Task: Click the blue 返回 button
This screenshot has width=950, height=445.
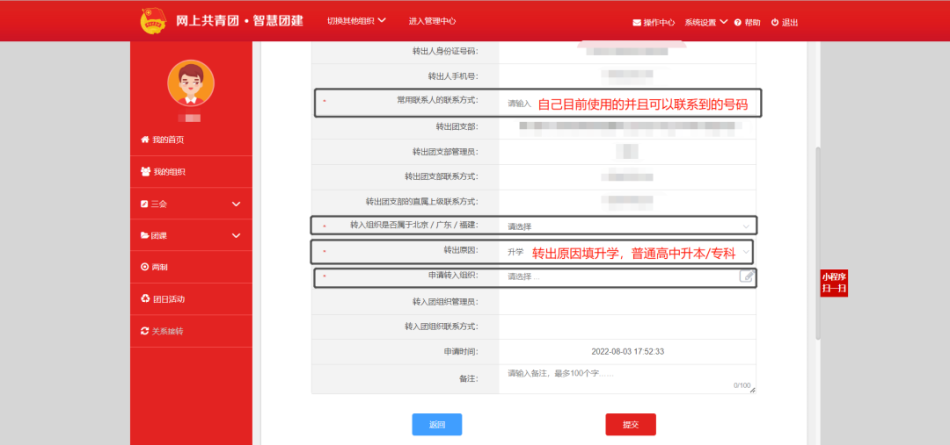Action: tap(437, 424)
